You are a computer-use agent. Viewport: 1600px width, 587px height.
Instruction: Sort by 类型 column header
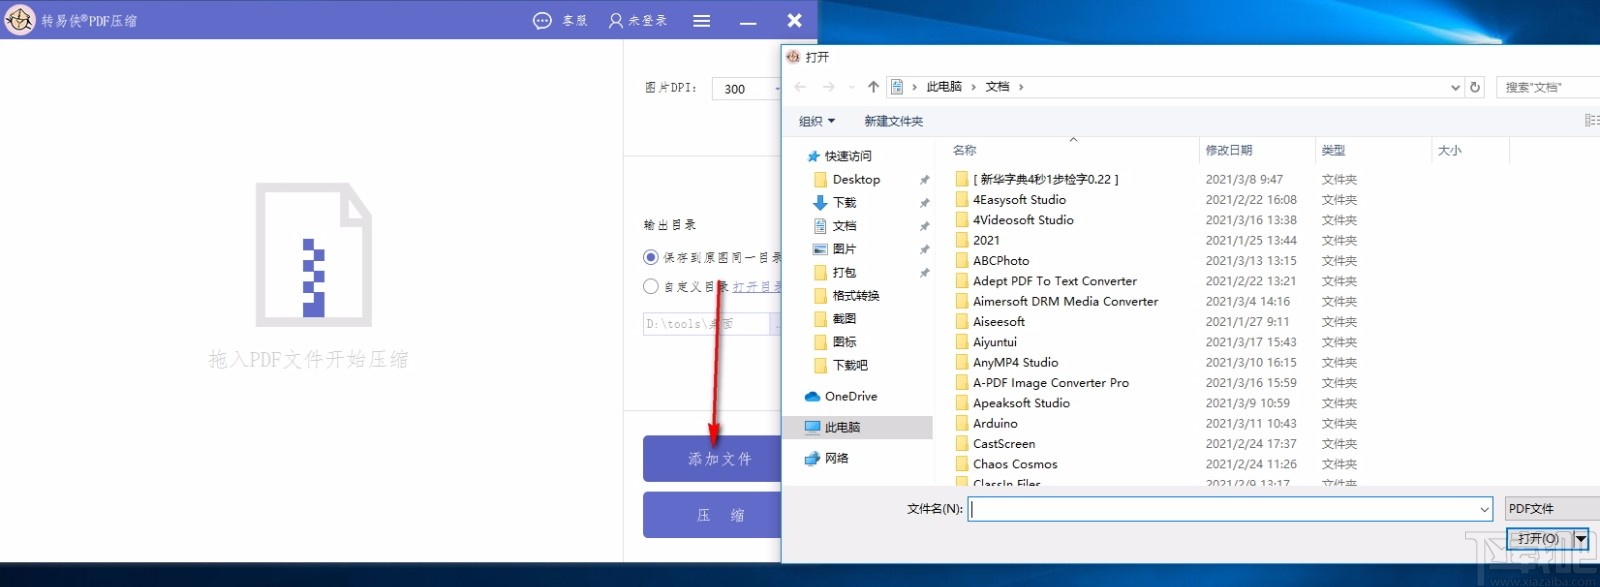click(x=1333, y=150)
